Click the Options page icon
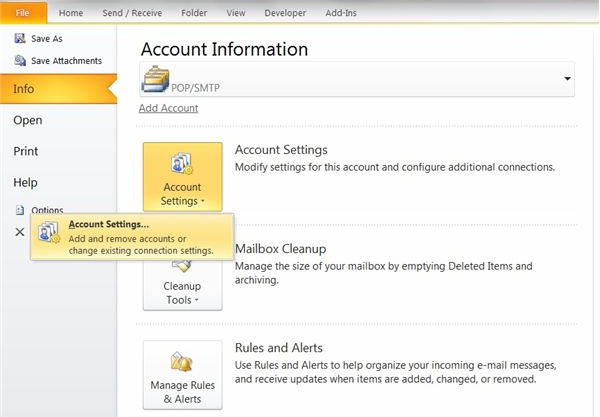This screenshot has height=417, width=600. tap(20, 210)
